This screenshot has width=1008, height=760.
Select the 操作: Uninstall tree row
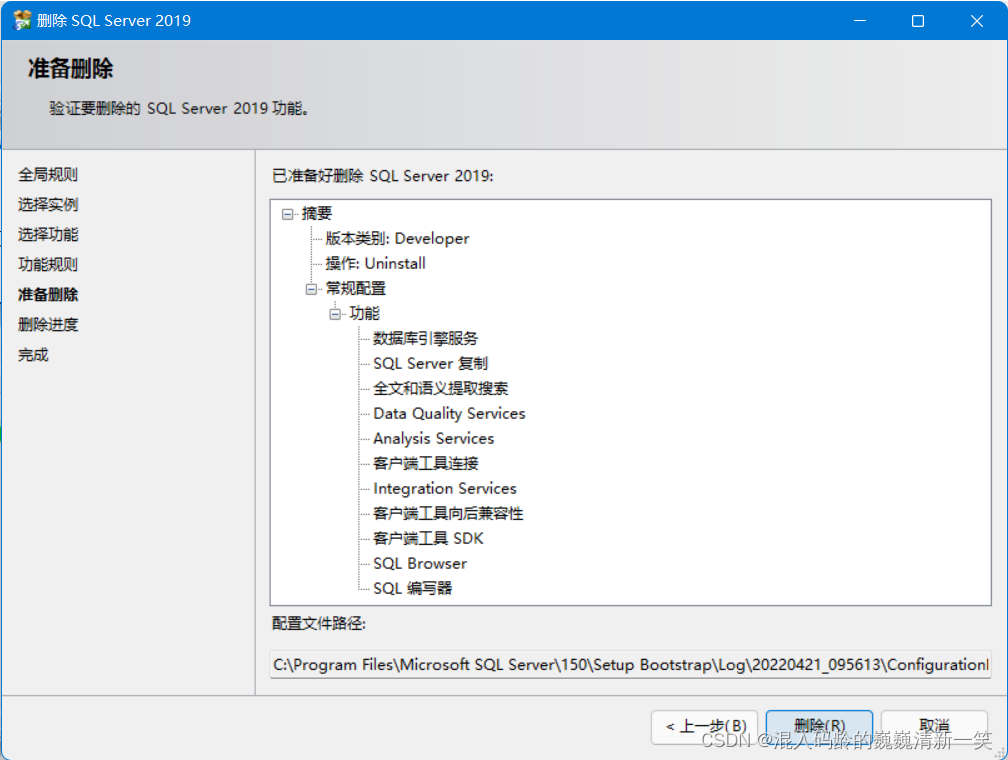click(375, 264)
